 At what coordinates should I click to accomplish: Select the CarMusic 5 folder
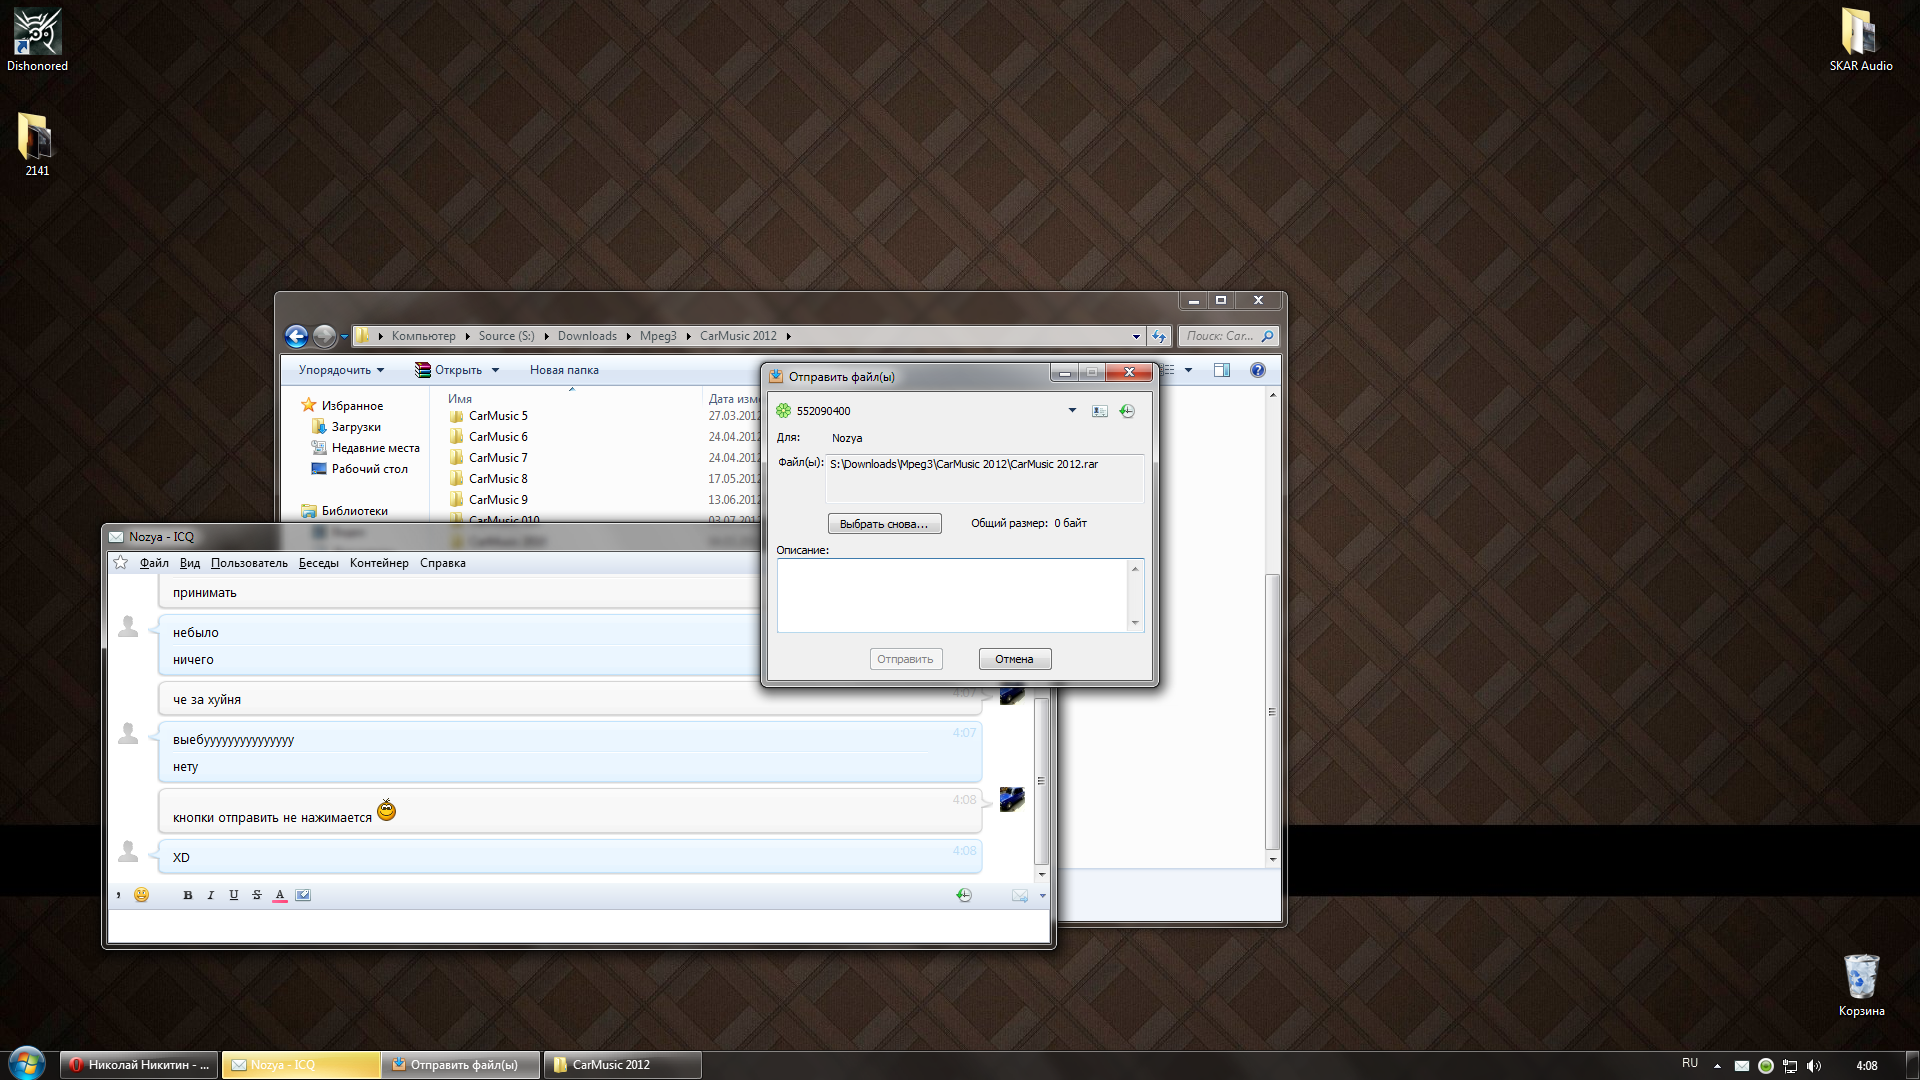(498, 416)
